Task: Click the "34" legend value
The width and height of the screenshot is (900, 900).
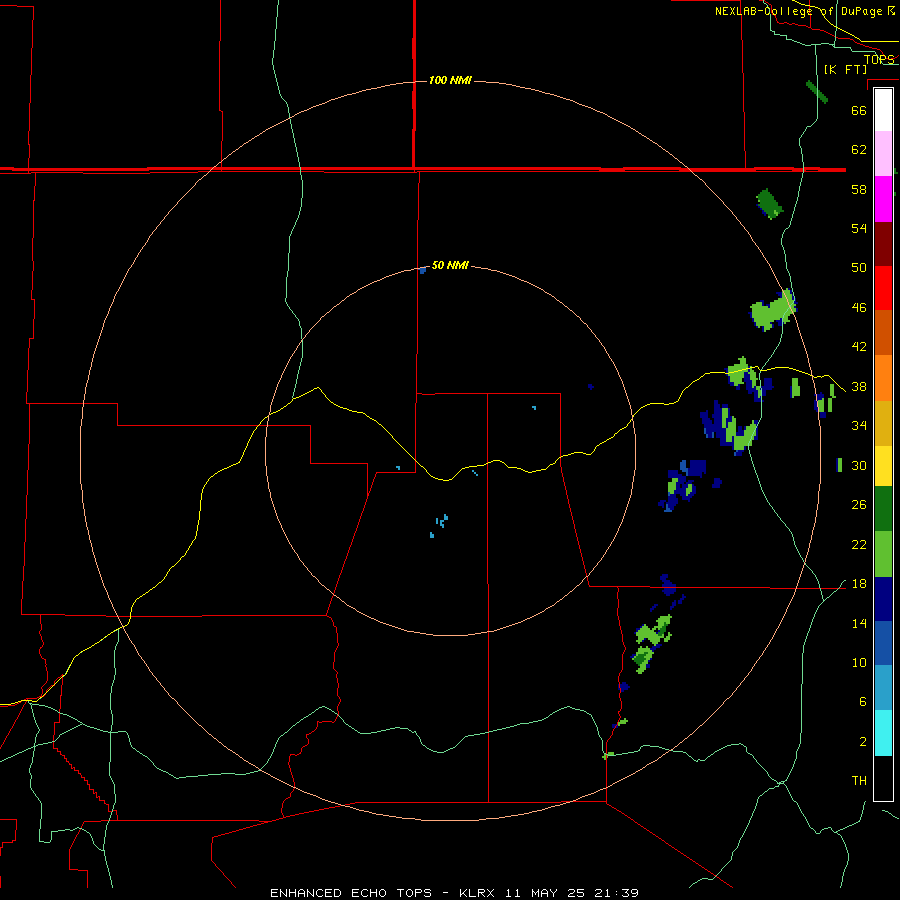Action: click(859, 426)
